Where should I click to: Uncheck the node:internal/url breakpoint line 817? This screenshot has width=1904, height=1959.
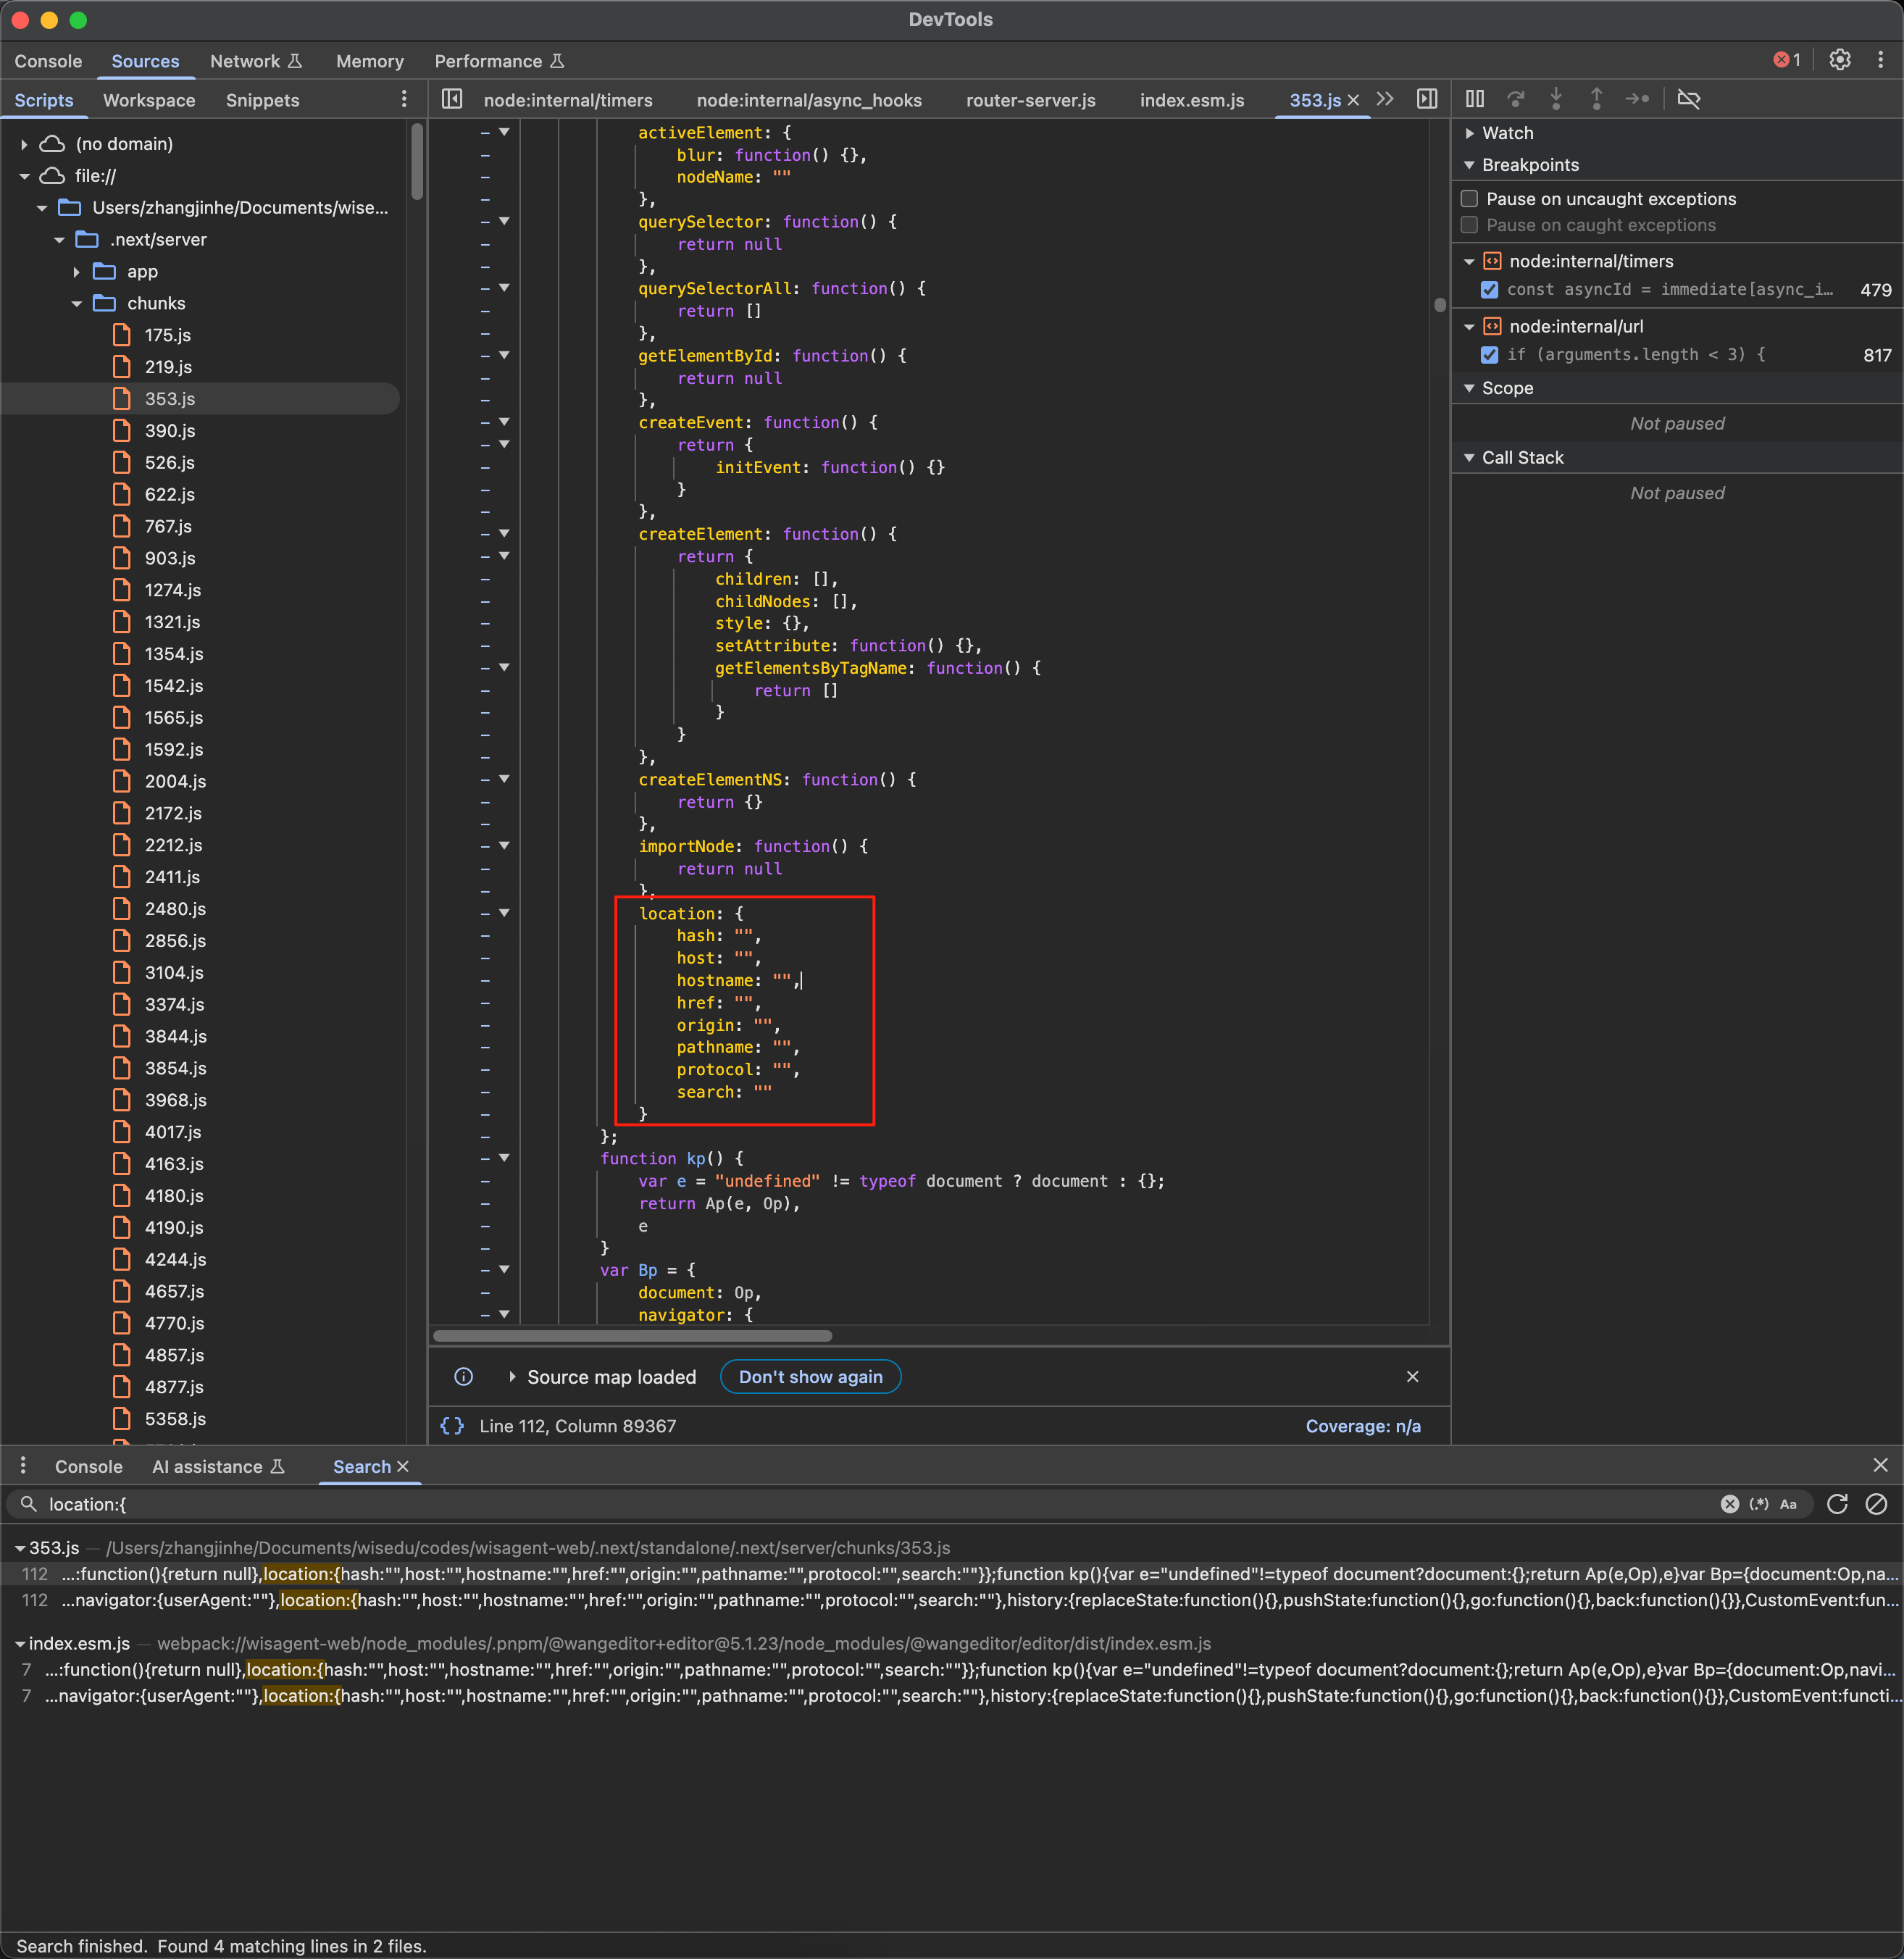point(1489,355)
